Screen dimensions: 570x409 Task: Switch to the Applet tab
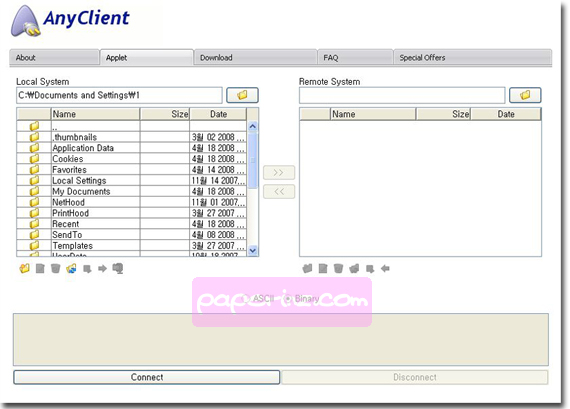point(146,57)
